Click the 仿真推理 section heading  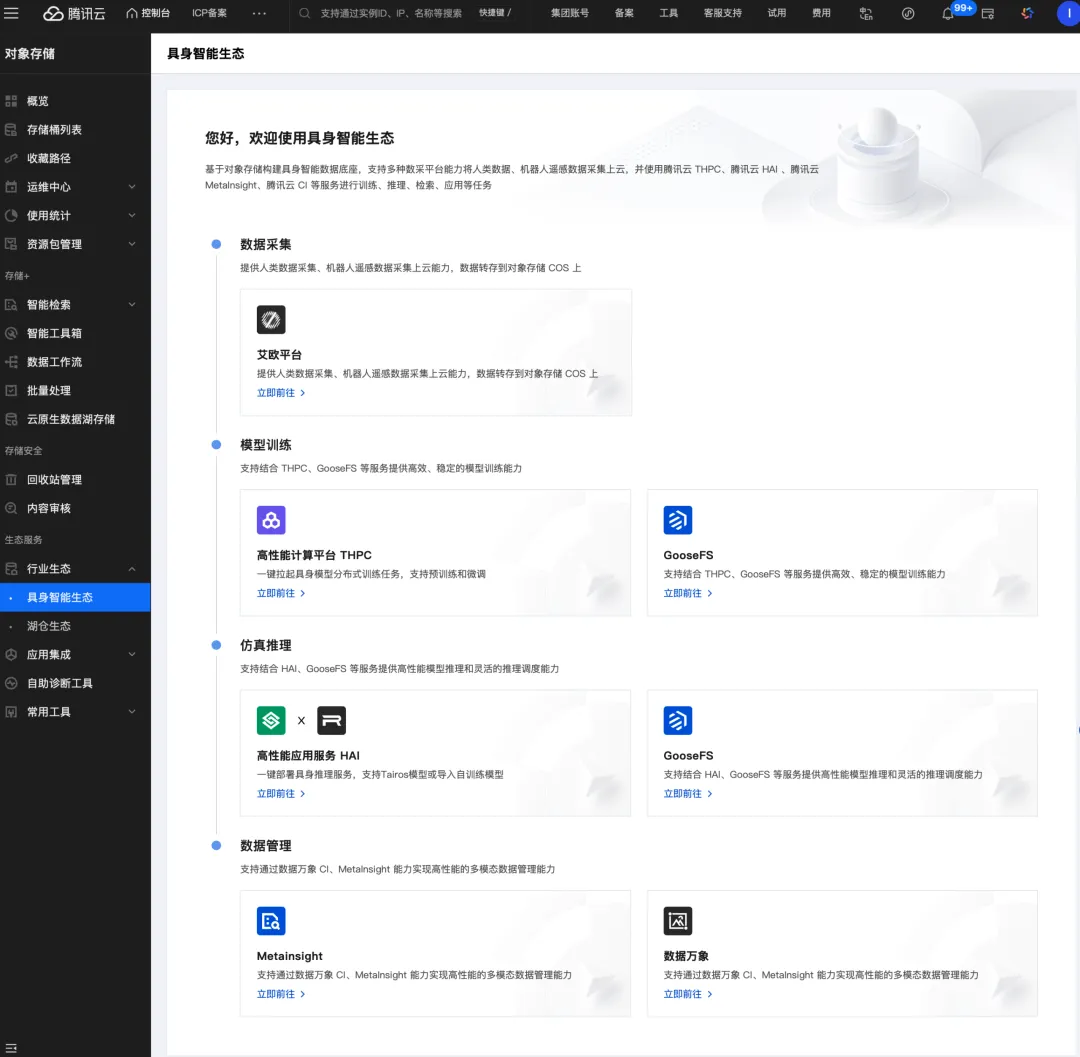coord(266,645)
